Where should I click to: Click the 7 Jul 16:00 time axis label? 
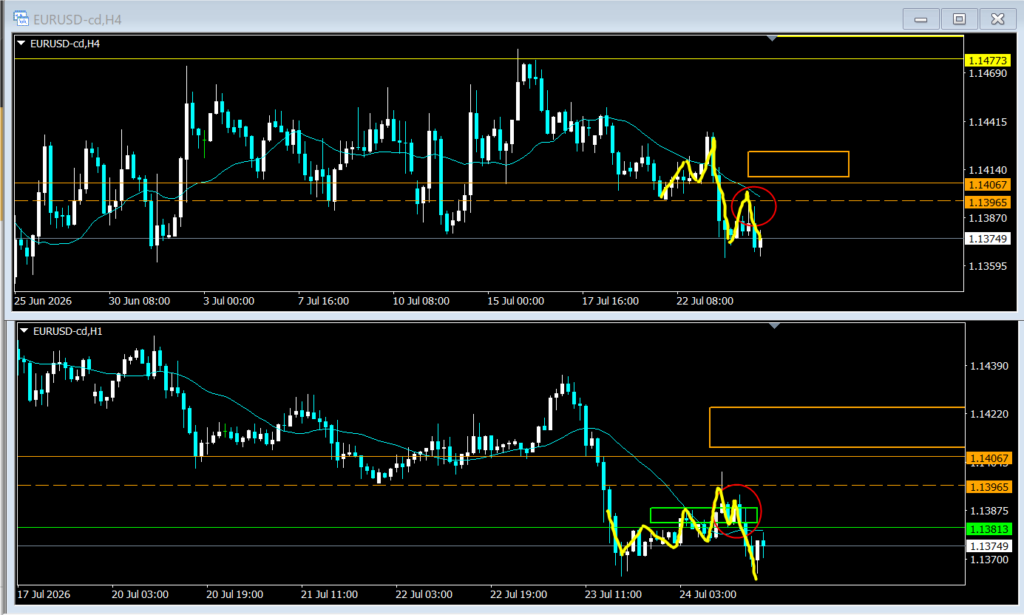pyautogui.click(x=323, y=301)
